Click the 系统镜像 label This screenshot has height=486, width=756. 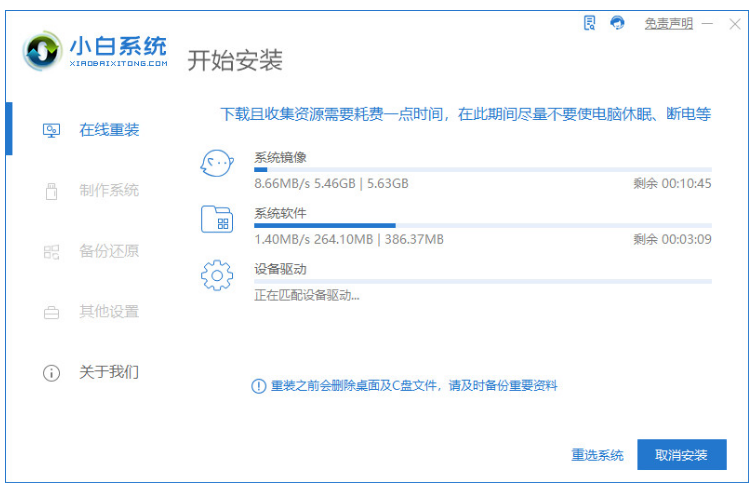[x=281, y=157]
